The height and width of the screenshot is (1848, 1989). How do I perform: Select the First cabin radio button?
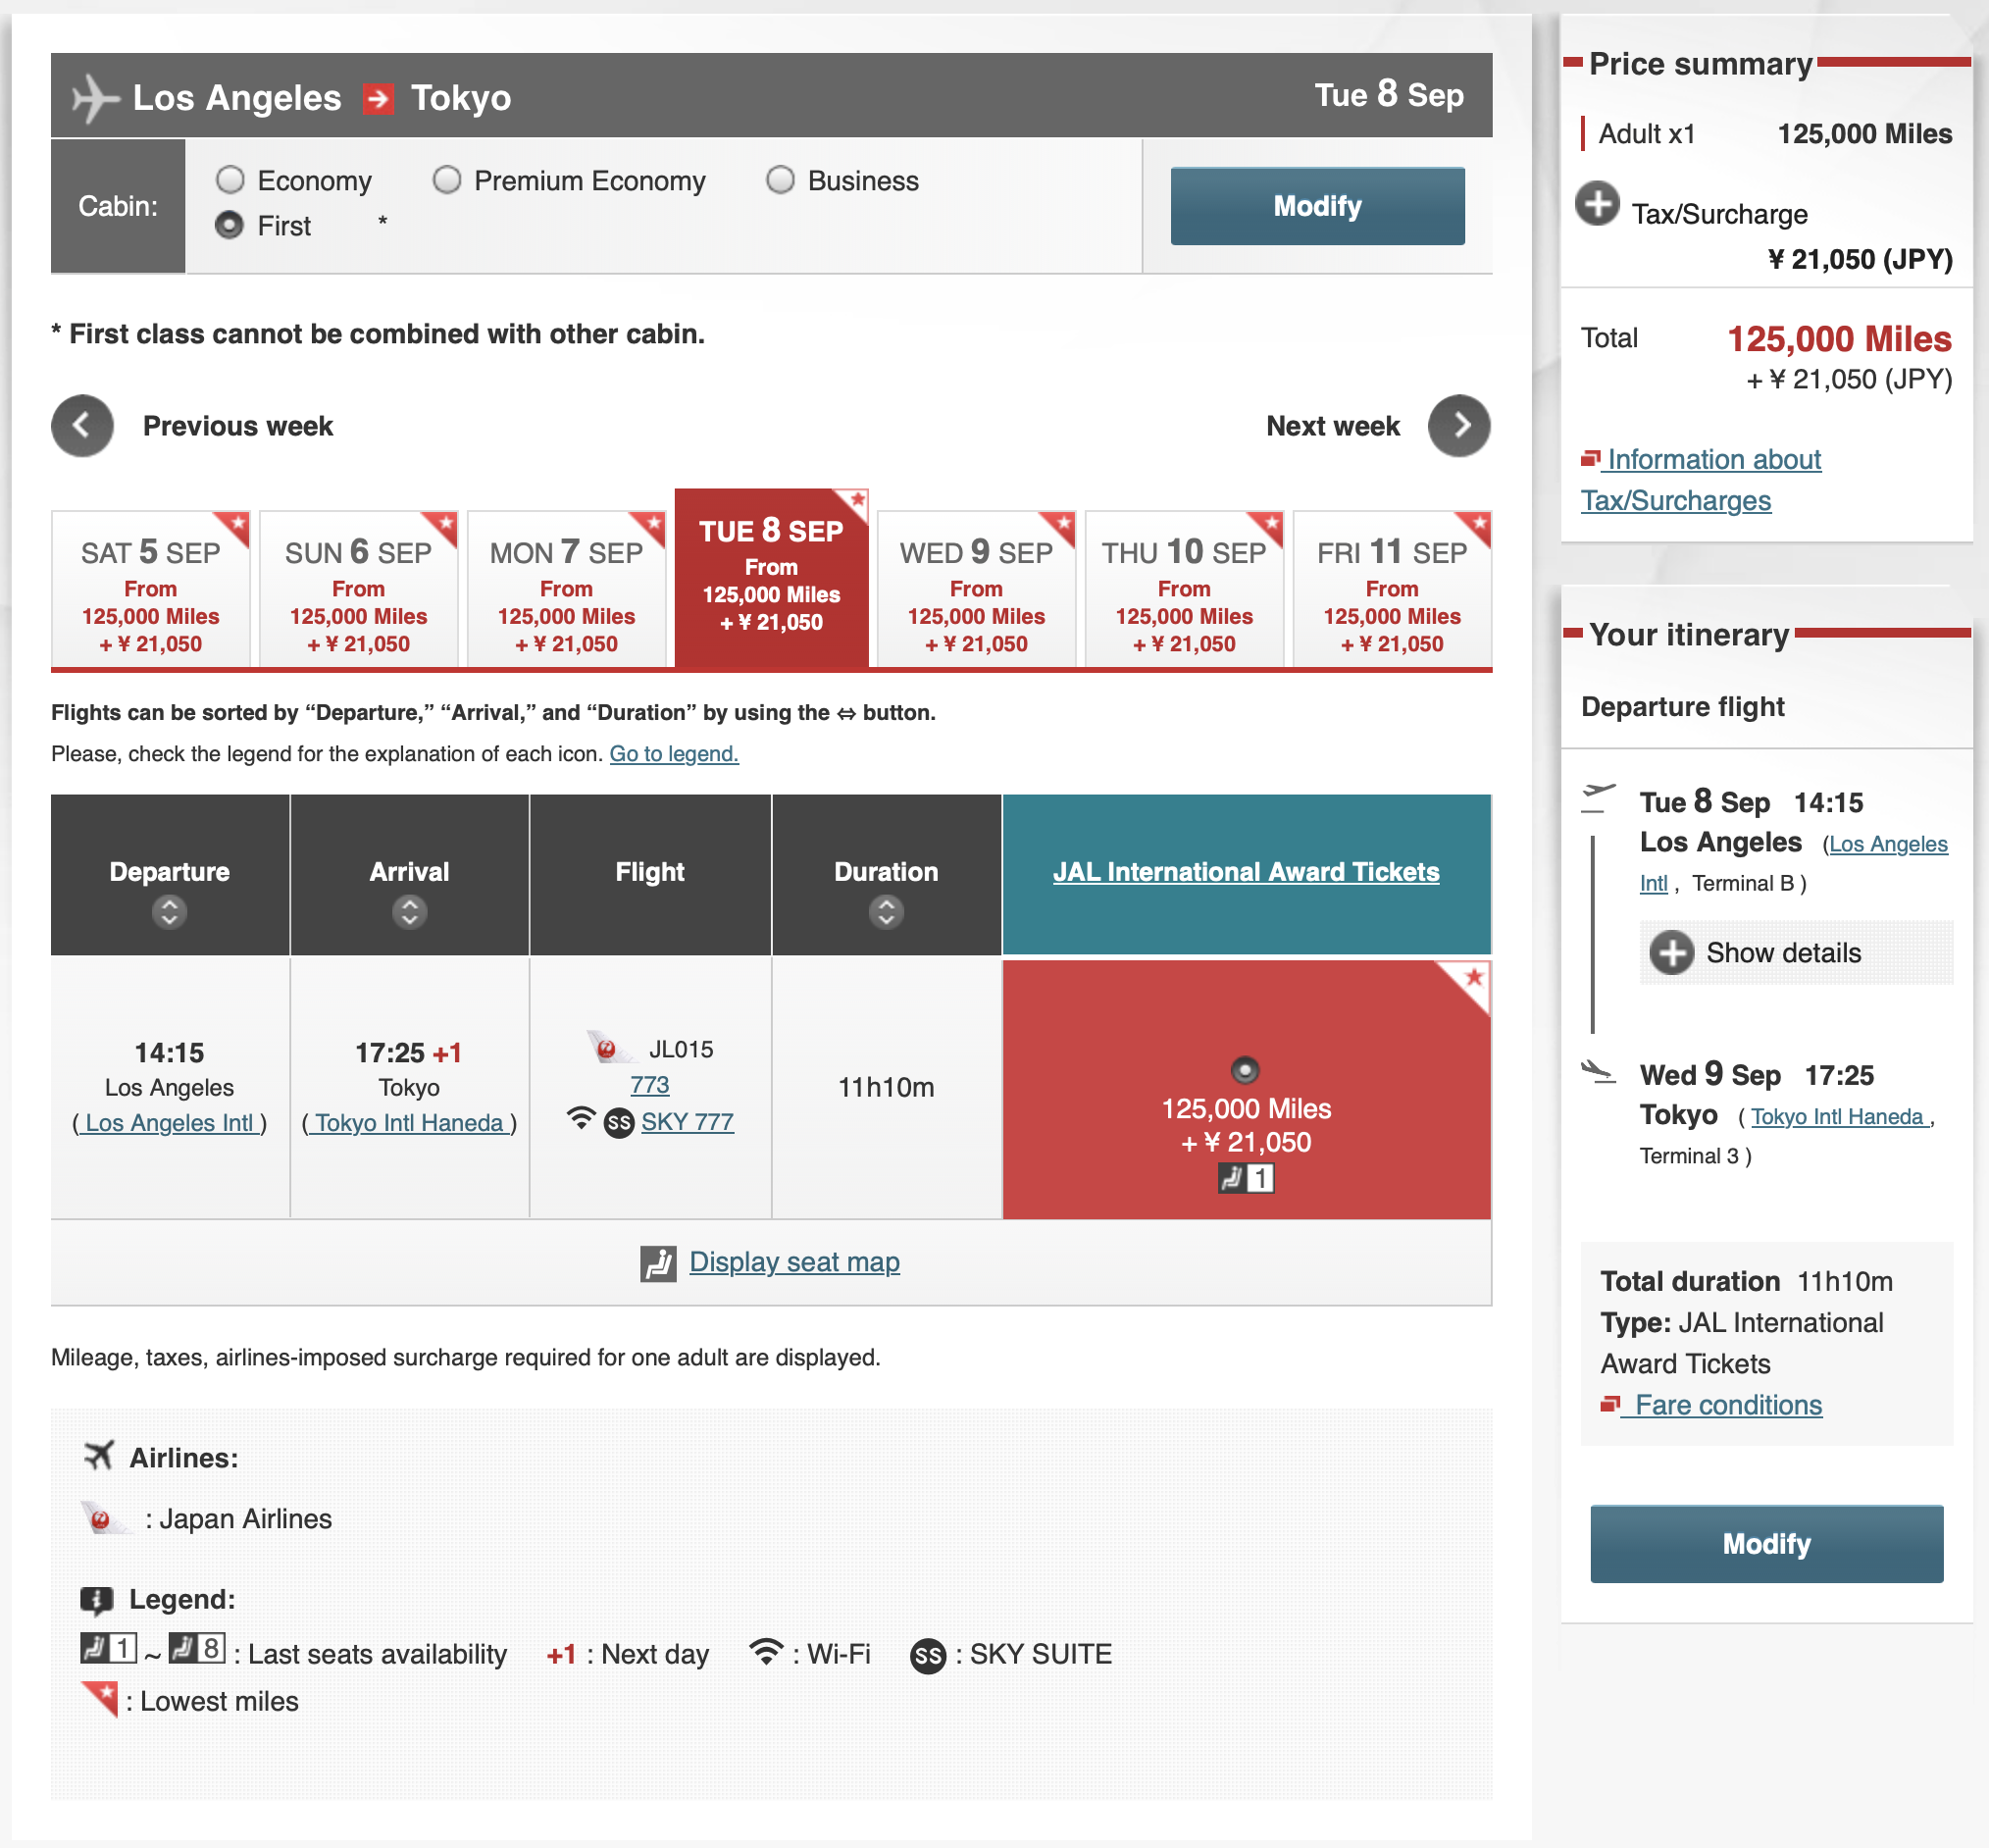[230, 225]
